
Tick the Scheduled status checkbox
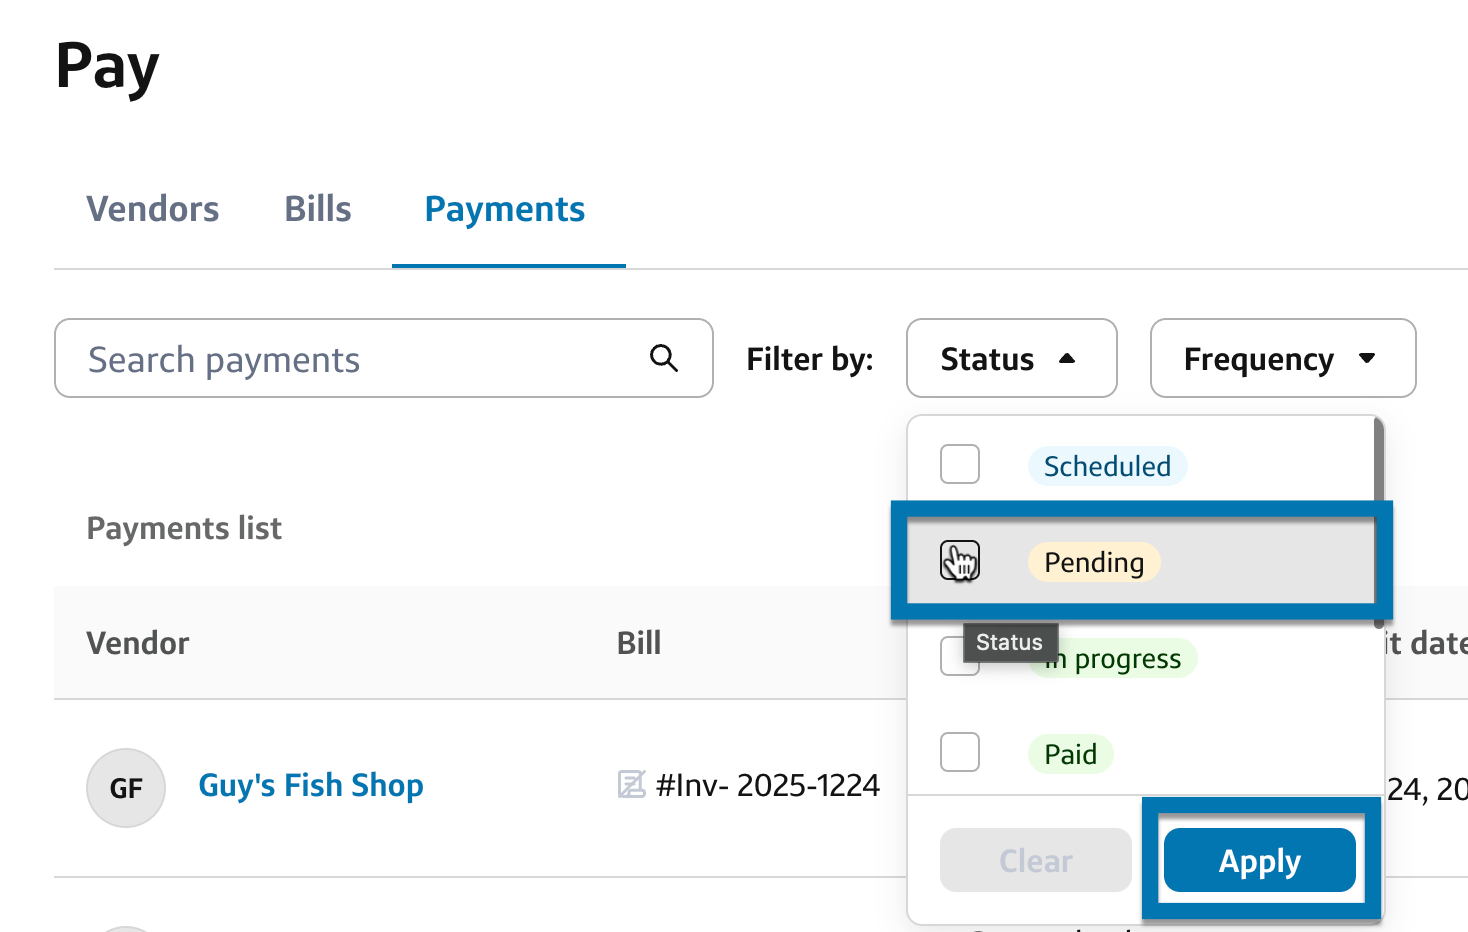[x=960, y=464]
